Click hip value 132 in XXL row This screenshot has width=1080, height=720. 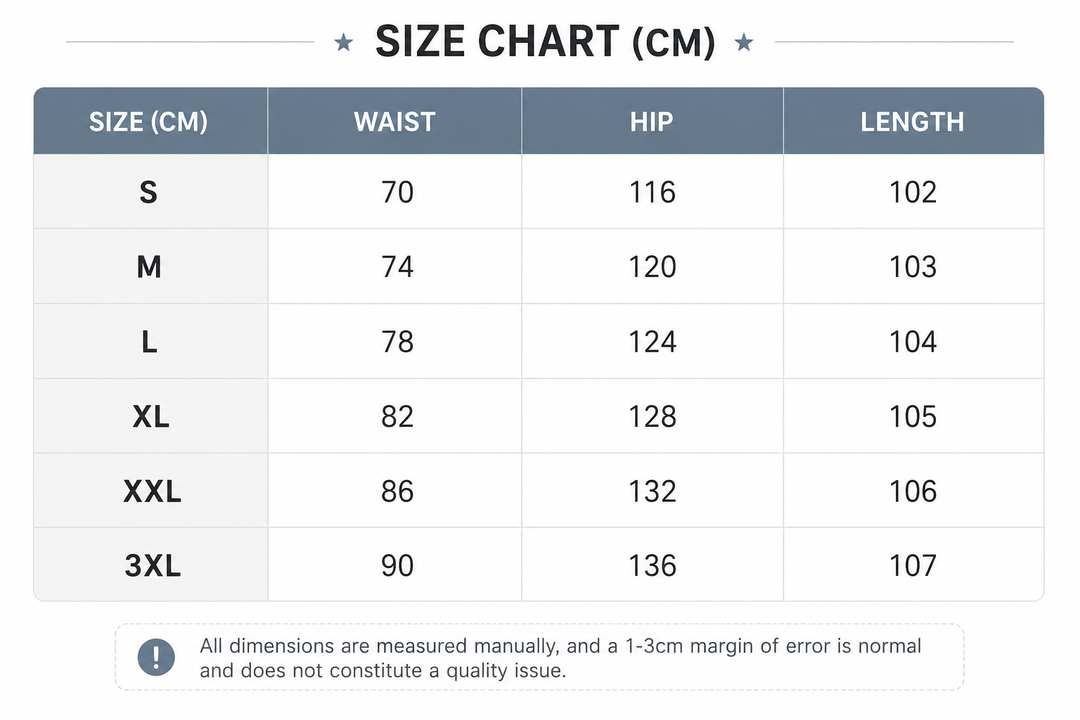coord(652,492)
